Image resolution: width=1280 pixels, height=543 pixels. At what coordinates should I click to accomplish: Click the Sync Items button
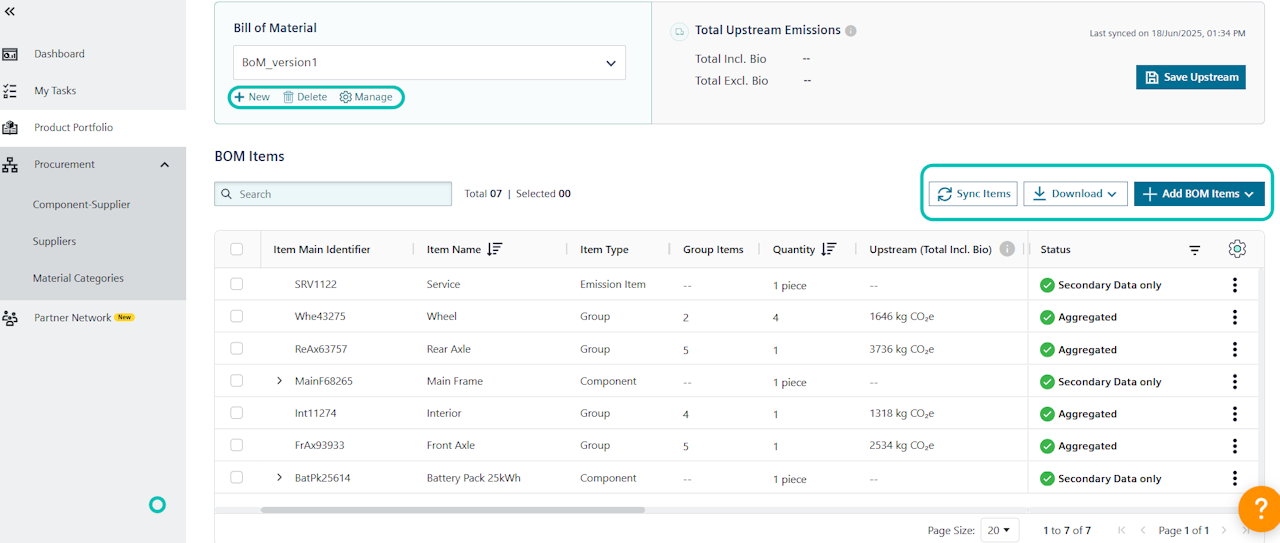973,194
